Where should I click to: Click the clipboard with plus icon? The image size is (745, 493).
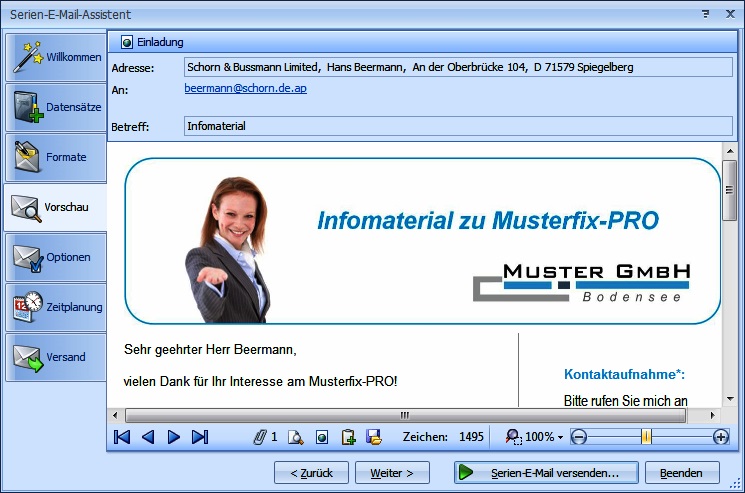[x=348, y=437]
